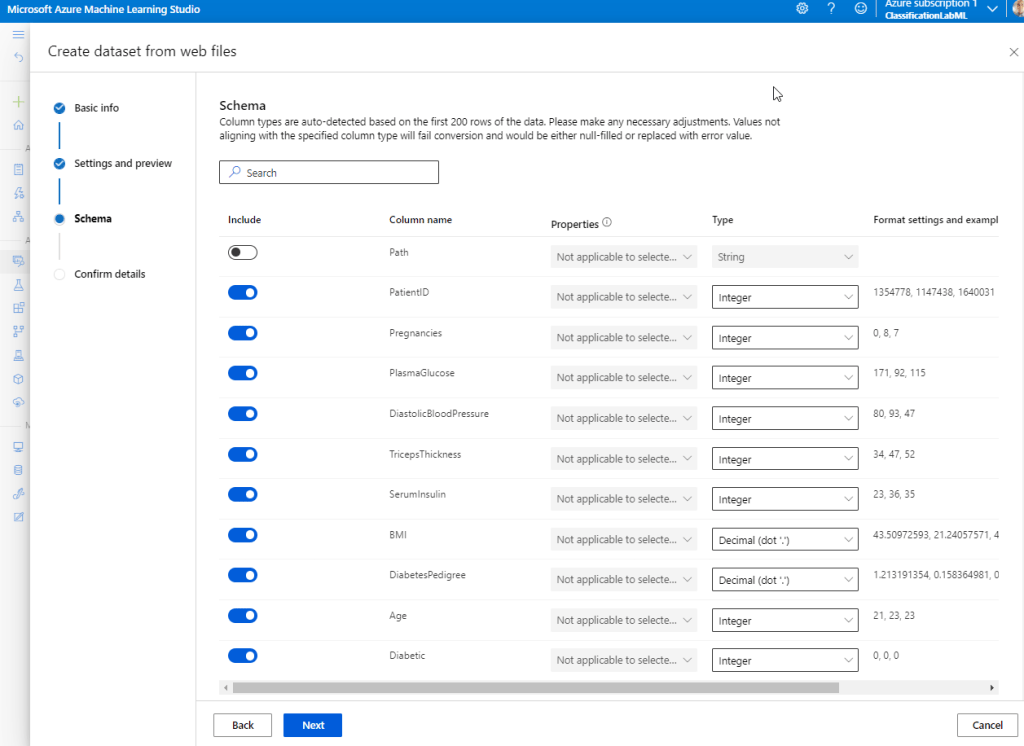Click the hamburger menu icon in the sidebar
The image size is (1024, 746).
[x=18, y=35]
